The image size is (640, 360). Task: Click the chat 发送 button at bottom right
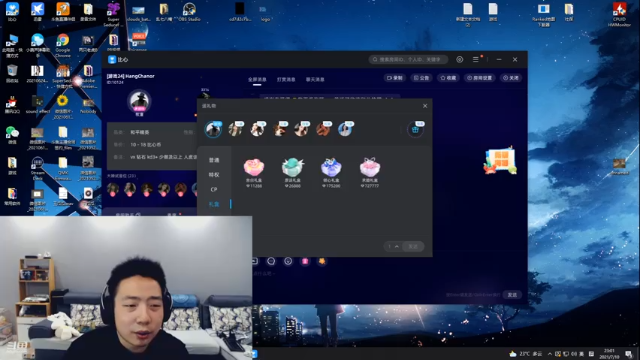coord(512,295)
